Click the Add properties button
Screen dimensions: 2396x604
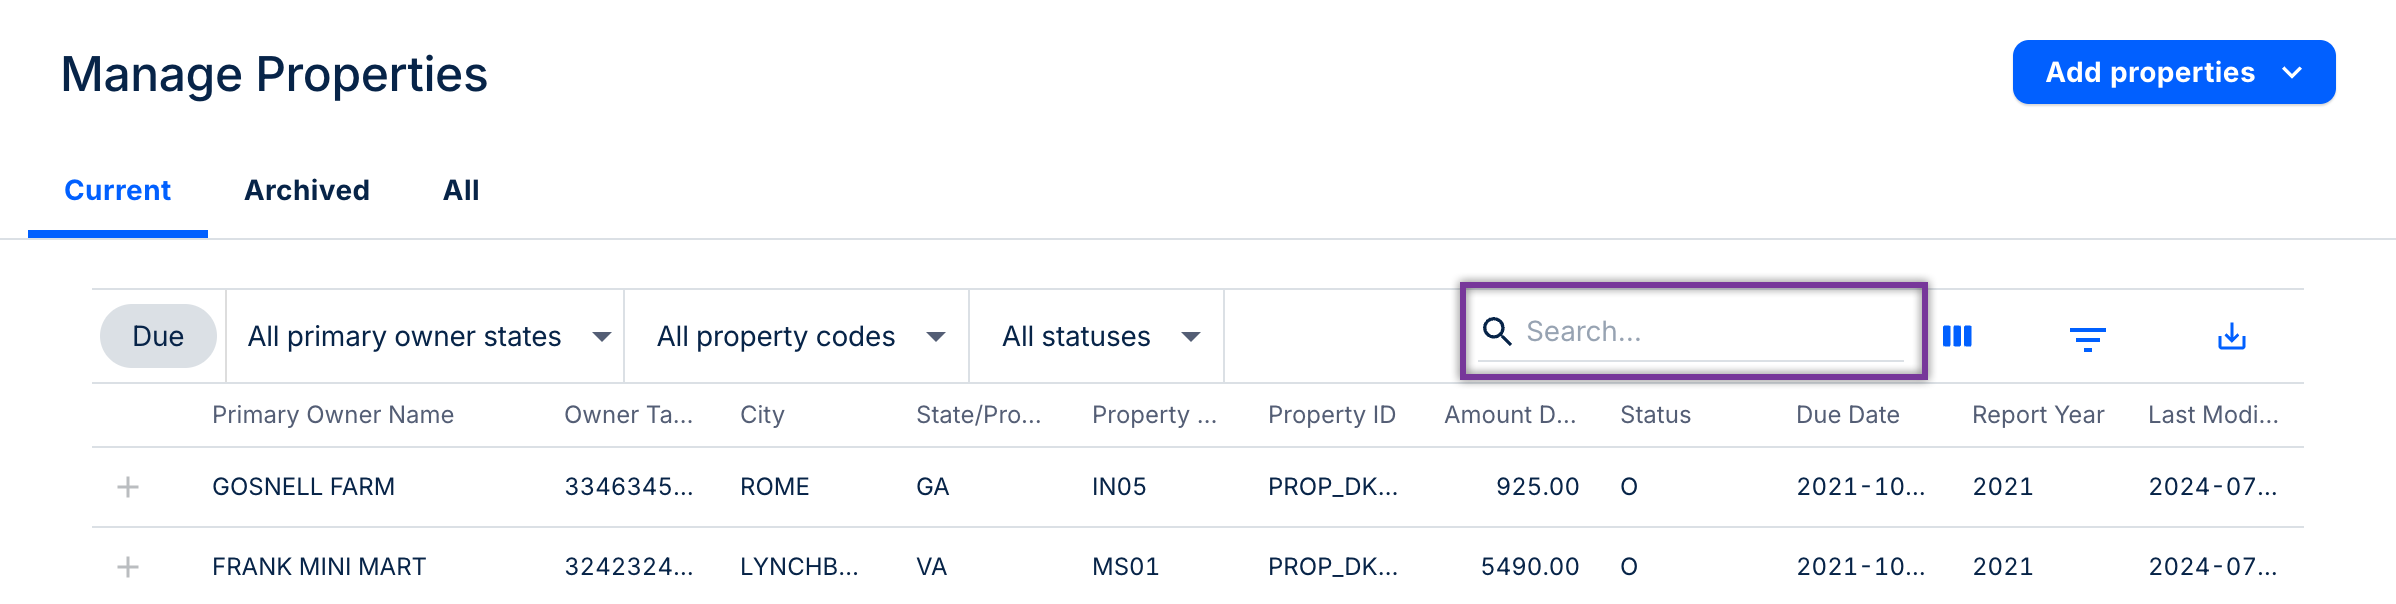point(2173,72)
